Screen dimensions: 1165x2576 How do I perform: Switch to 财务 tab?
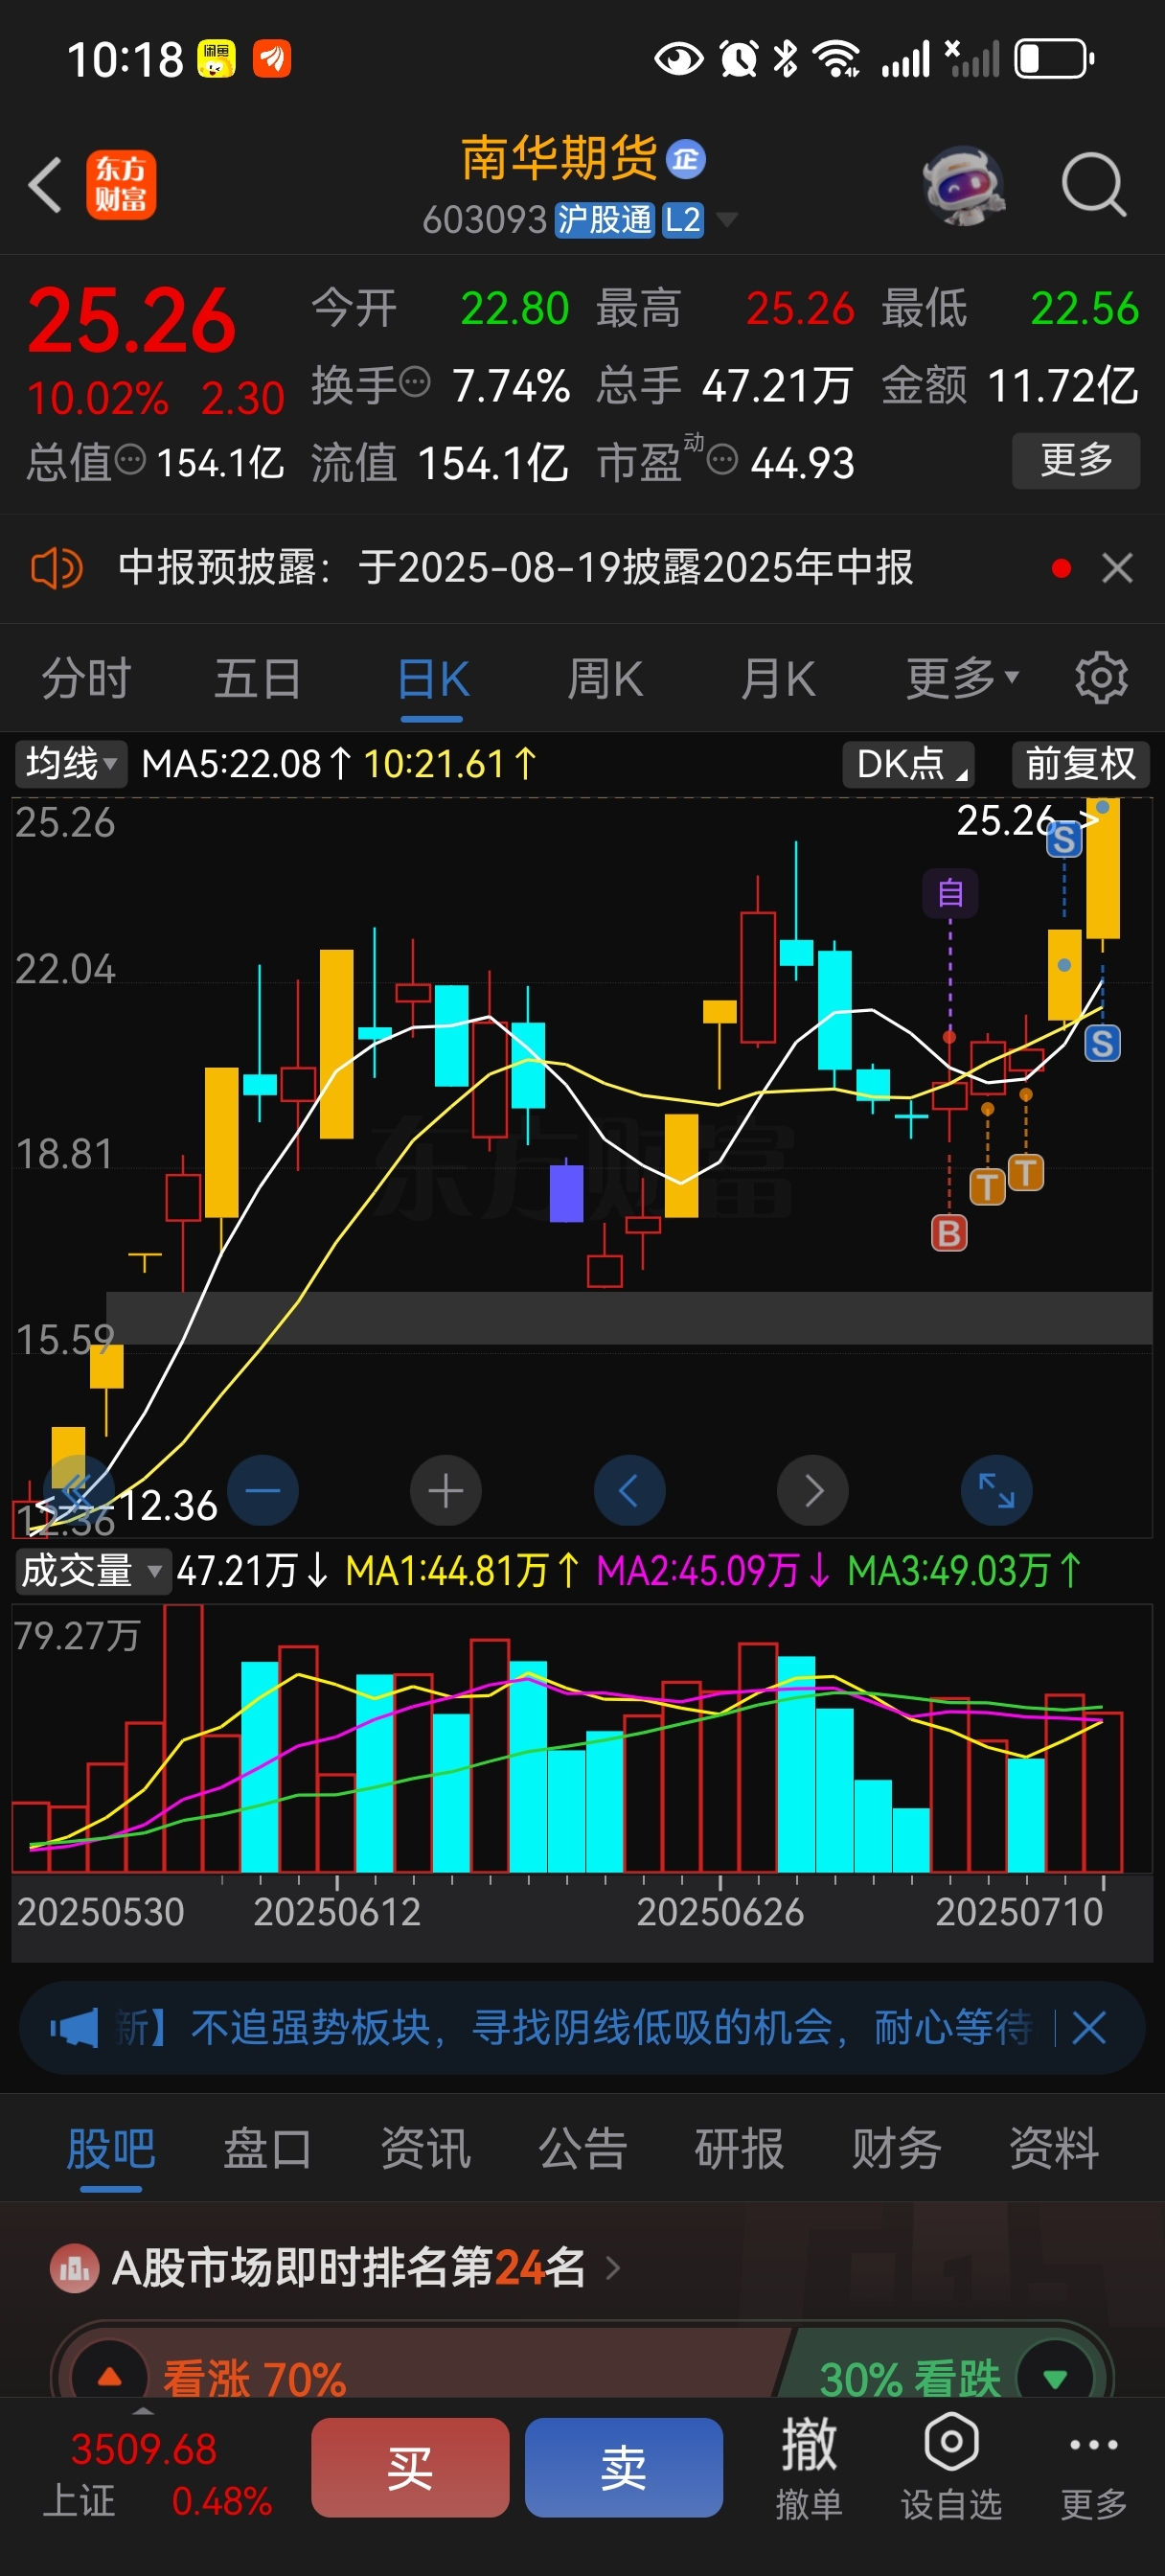(896, 2149)
